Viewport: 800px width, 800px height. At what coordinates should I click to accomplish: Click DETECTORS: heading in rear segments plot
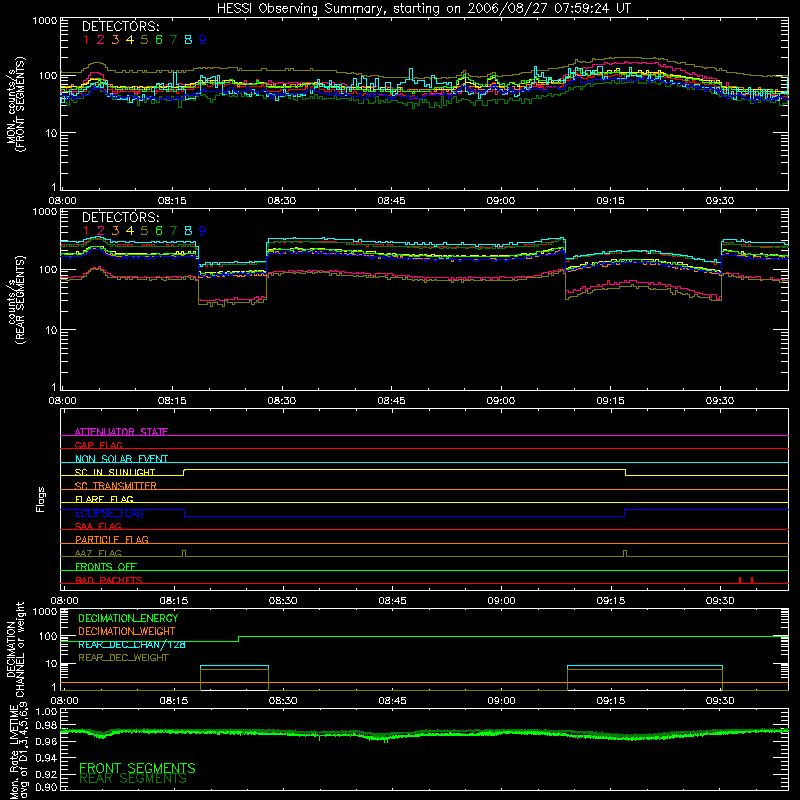pyautogui.click(x=121, y=217)
